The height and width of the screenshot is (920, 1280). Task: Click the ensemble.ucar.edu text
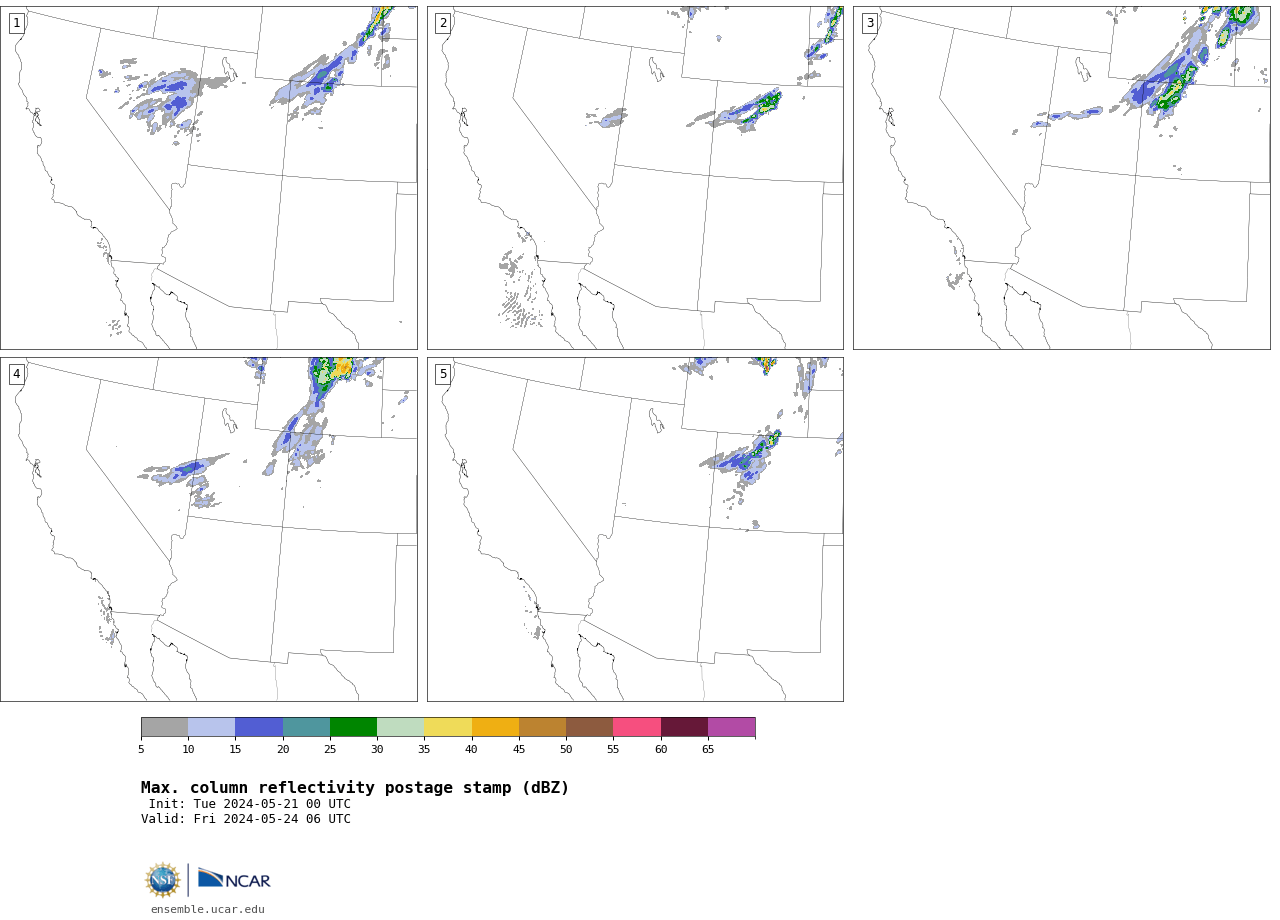[x=208, y=909]
